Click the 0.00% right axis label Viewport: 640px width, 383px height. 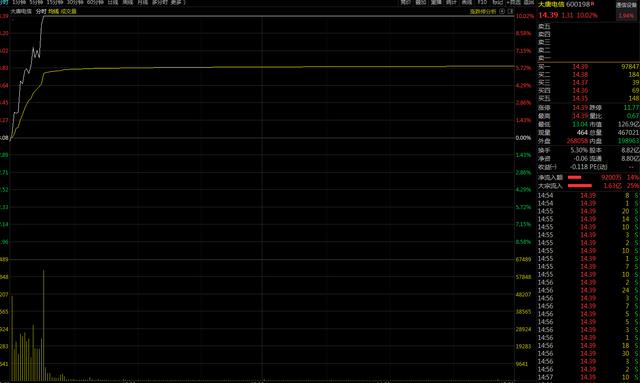(x=523, y=138)
